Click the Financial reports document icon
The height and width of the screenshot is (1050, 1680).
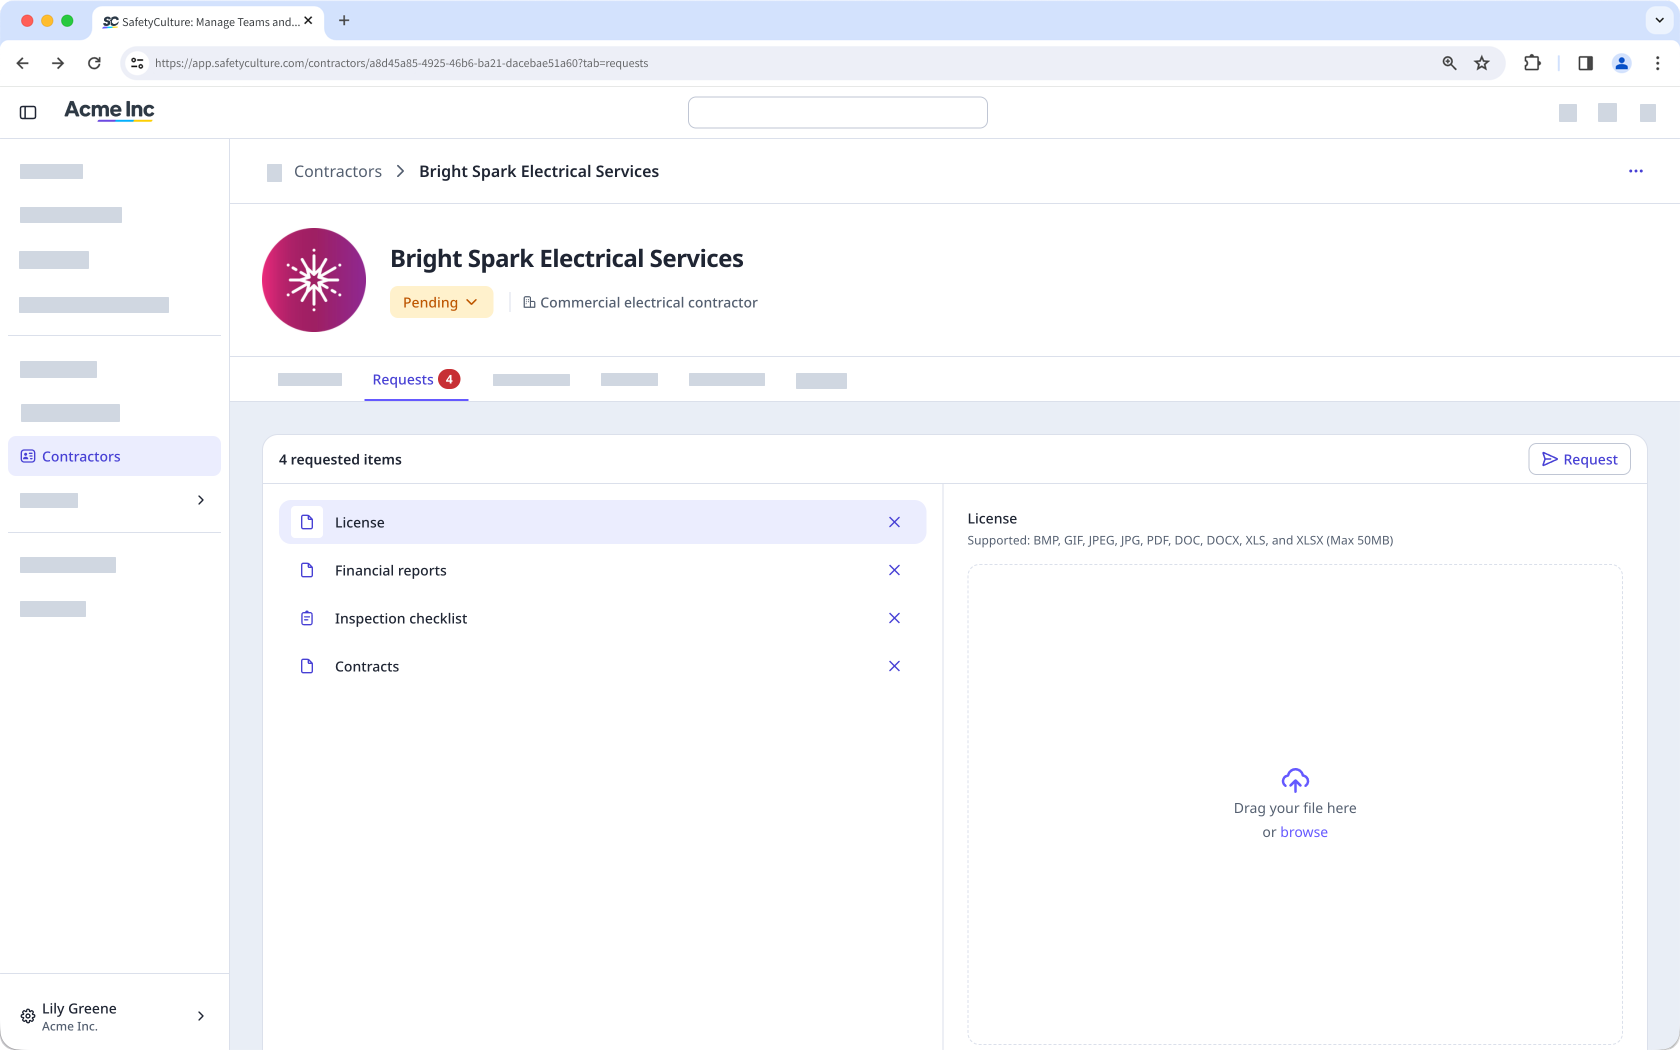307,570
